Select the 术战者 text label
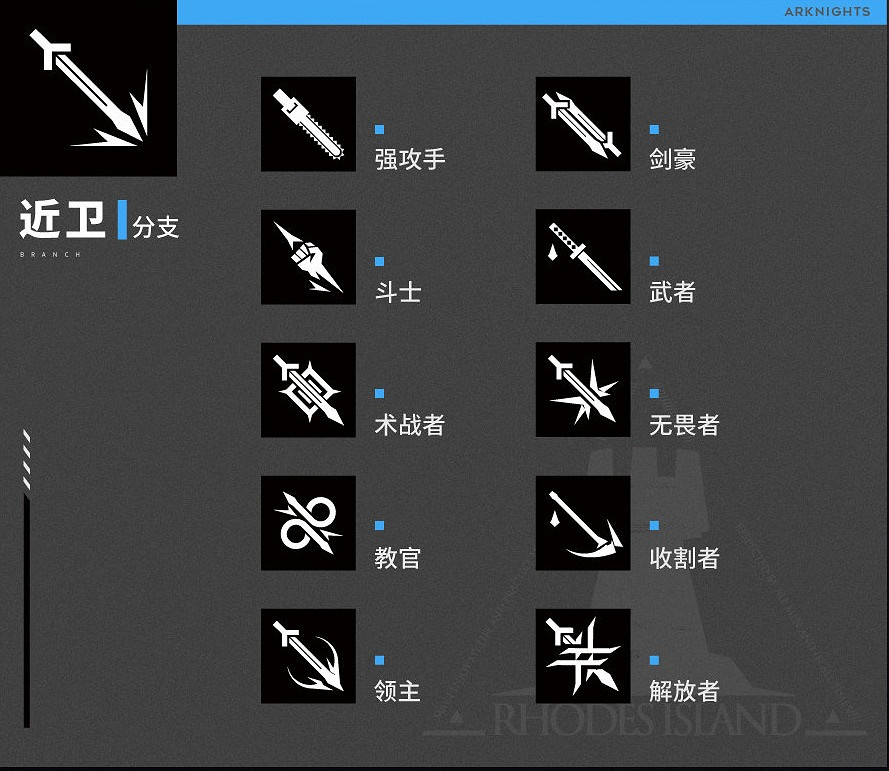This screenshot has width=889, height=771. pos(410,425)
